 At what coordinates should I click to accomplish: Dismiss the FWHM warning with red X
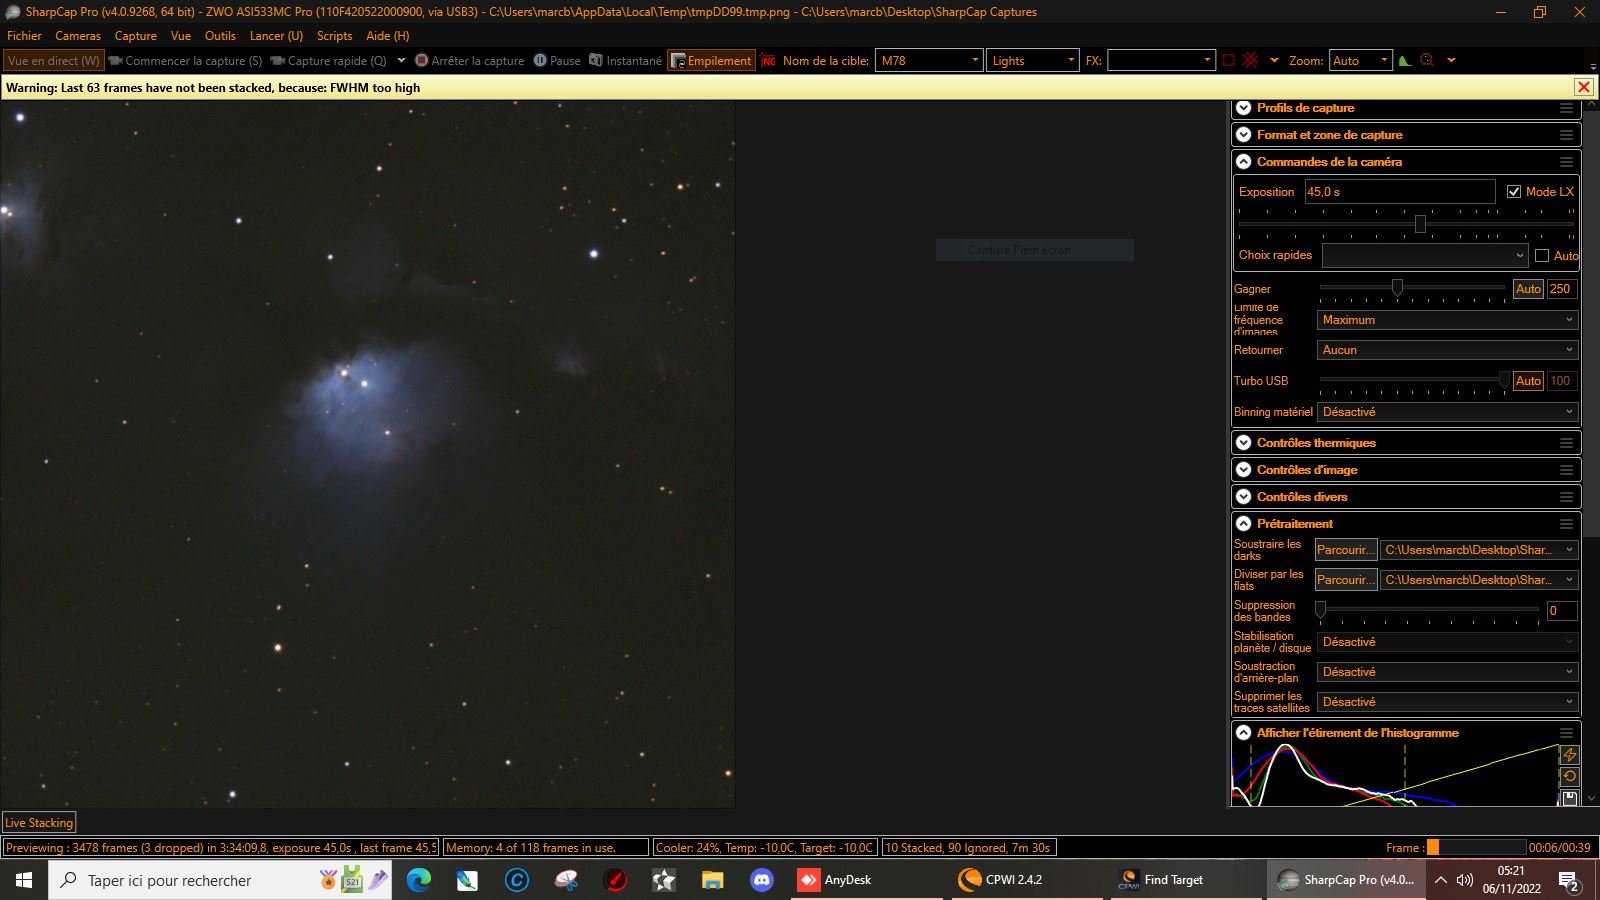point(1584,87)
